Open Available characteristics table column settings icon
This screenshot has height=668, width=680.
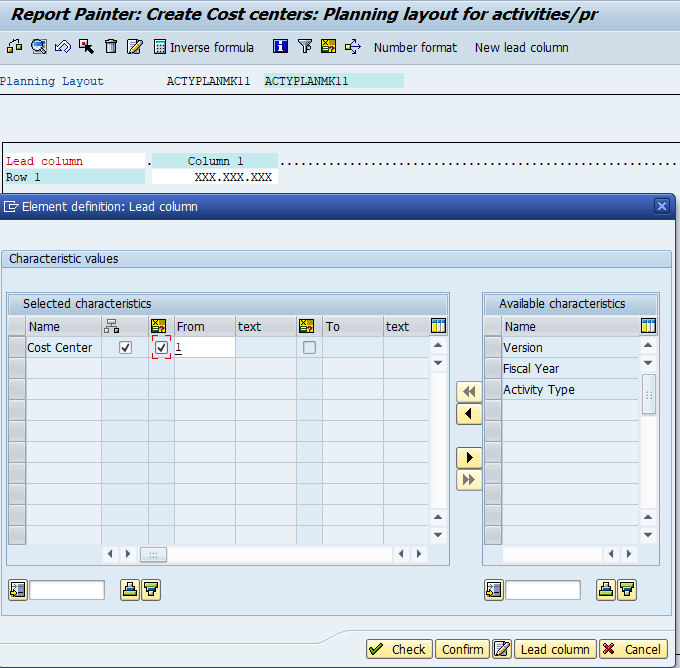click(x=648, y=326)
